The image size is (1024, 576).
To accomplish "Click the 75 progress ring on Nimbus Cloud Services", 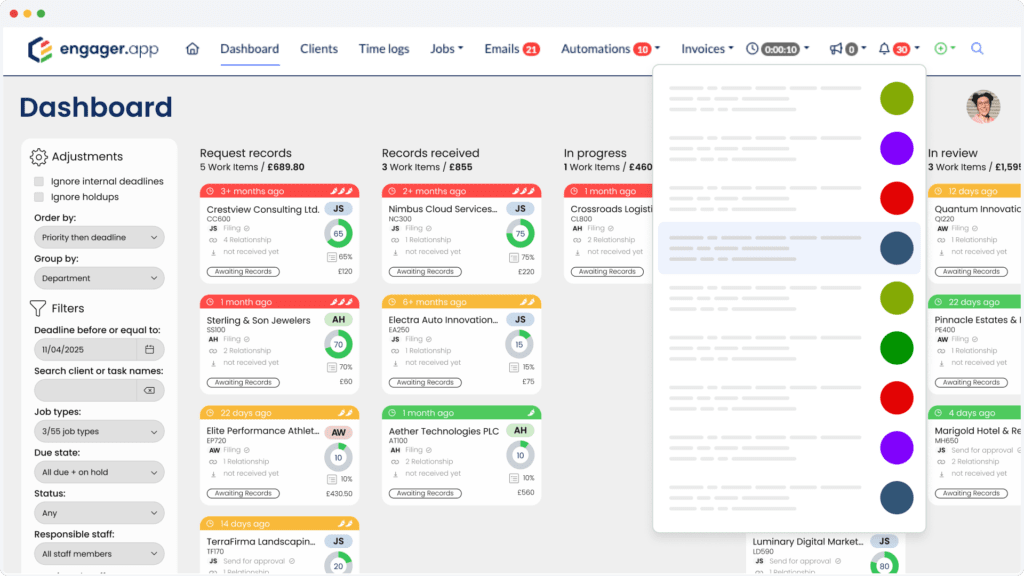I will 520,233.
